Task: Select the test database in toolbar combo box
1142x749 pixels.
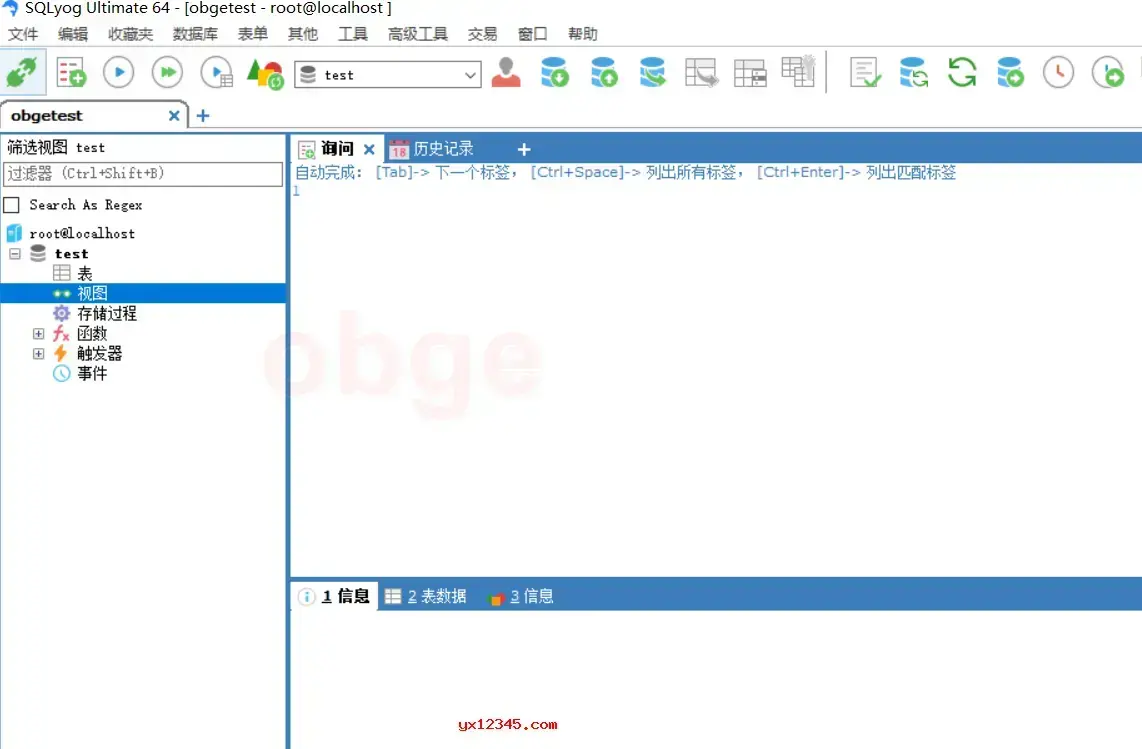Action: [387, 75]
